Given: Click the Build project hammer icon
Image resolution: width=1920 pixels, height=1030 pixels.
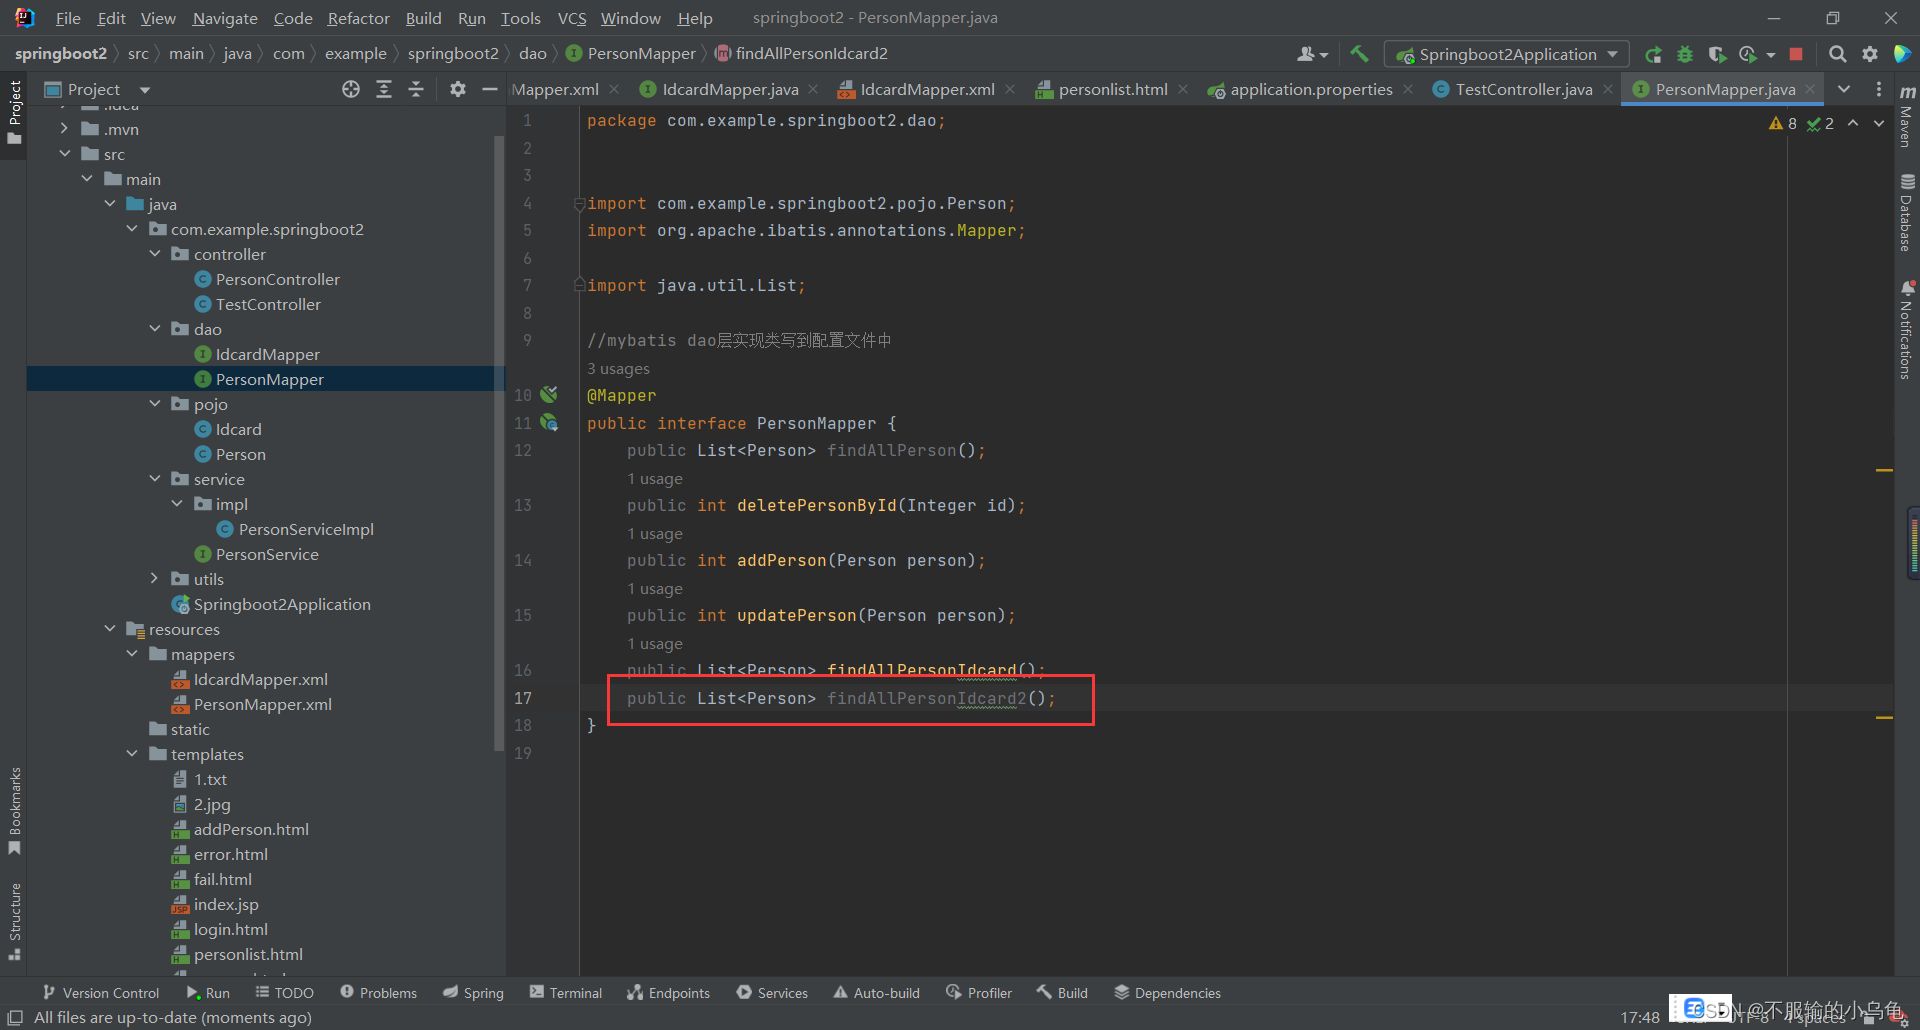Looking at the screenshot, I should 1359,54.
